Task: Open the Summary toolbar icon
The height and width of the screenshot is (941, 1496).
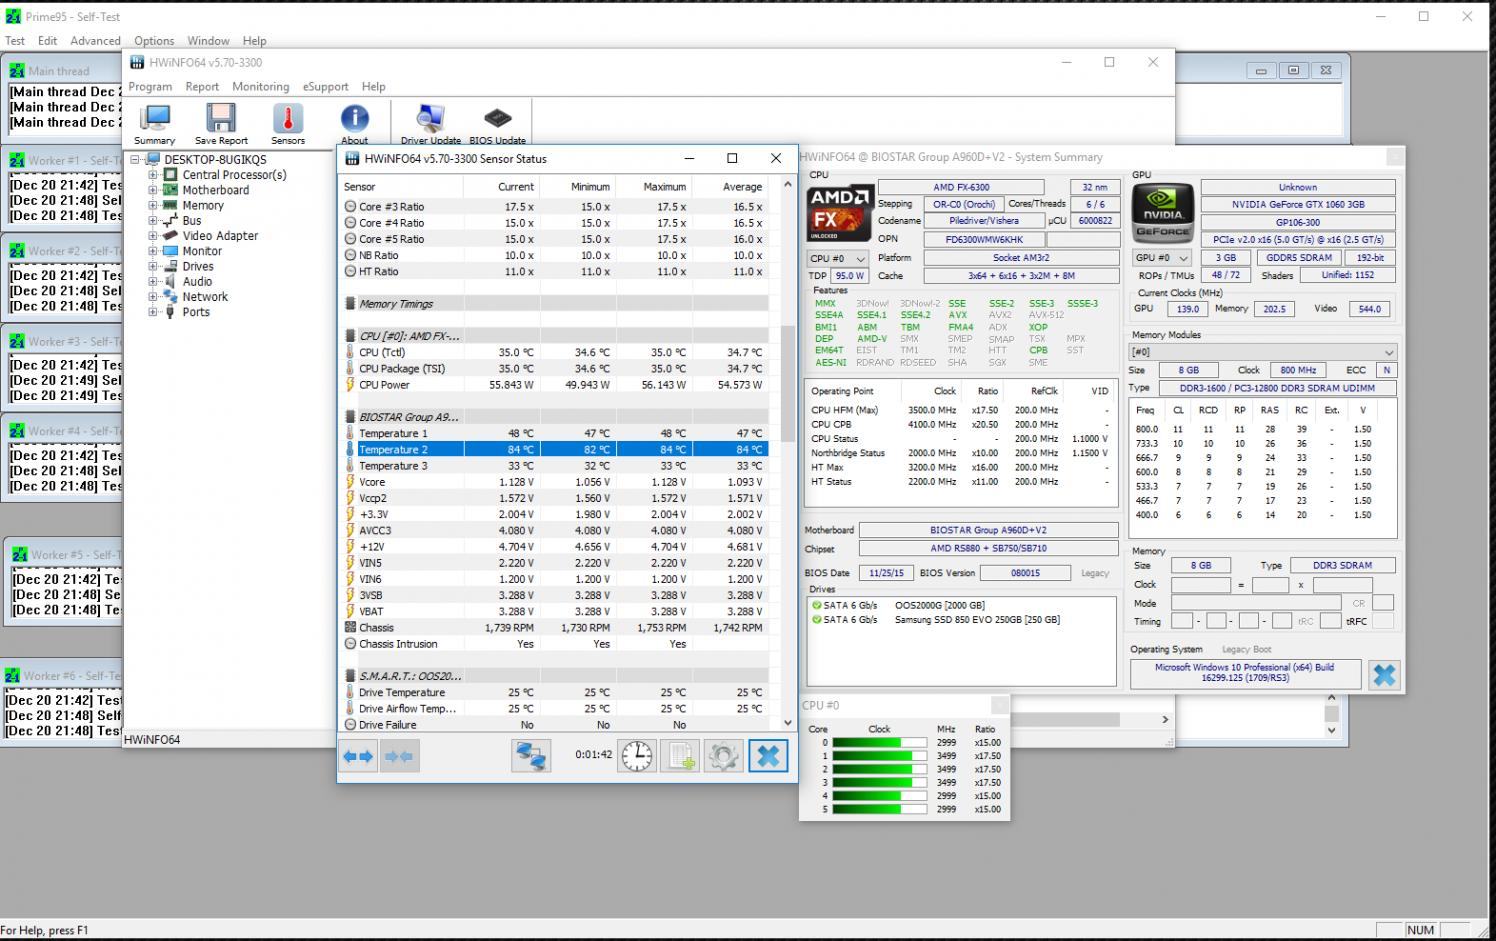Action: (x=154, y=124)
